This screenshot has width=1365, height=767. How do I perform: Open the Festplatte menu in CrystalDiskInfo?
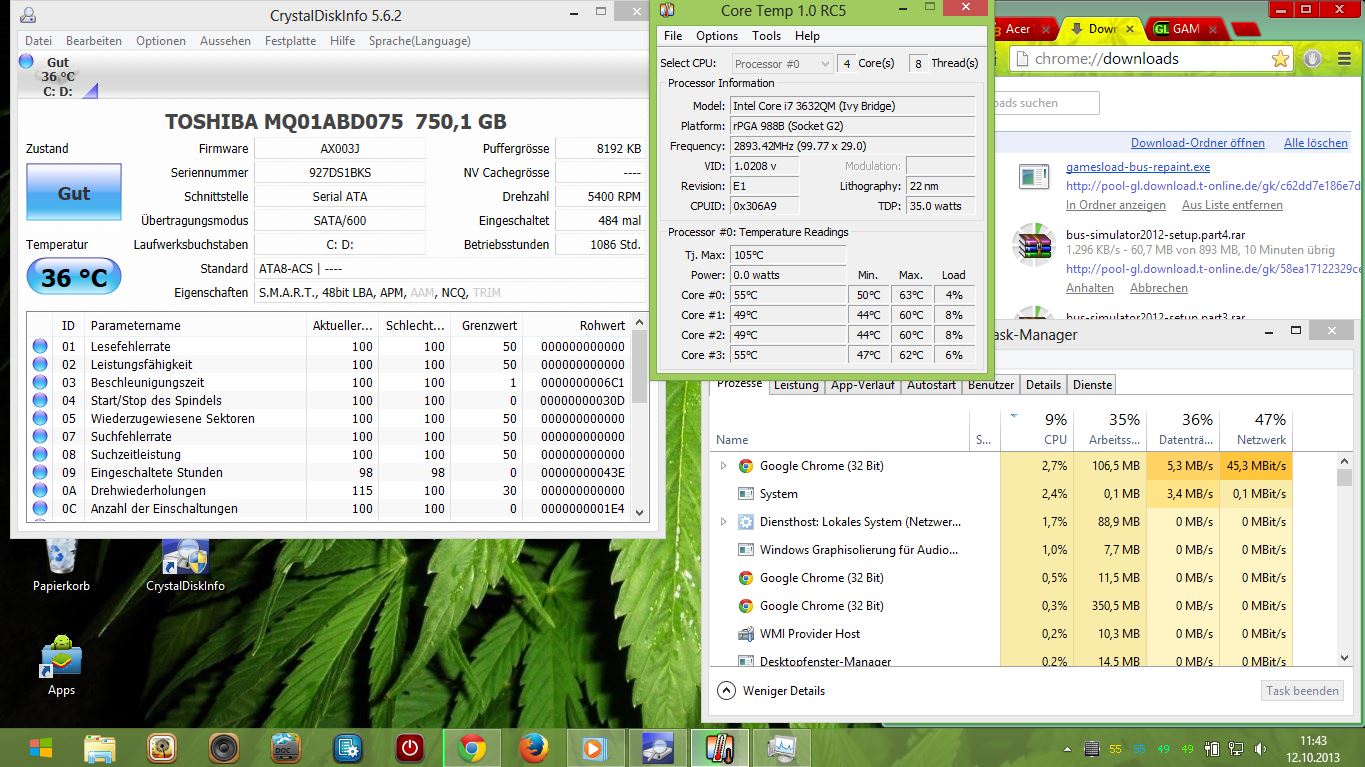click(290, 41)
